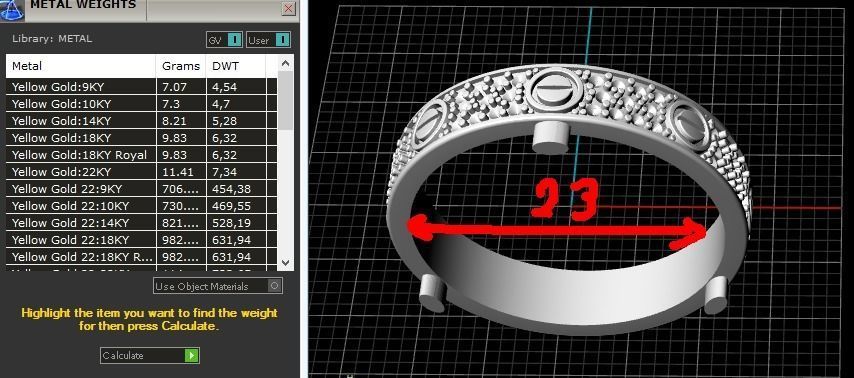Click the 454,38 DWT value
Viewport: 854px width, 378px height.
pos(231,189)
